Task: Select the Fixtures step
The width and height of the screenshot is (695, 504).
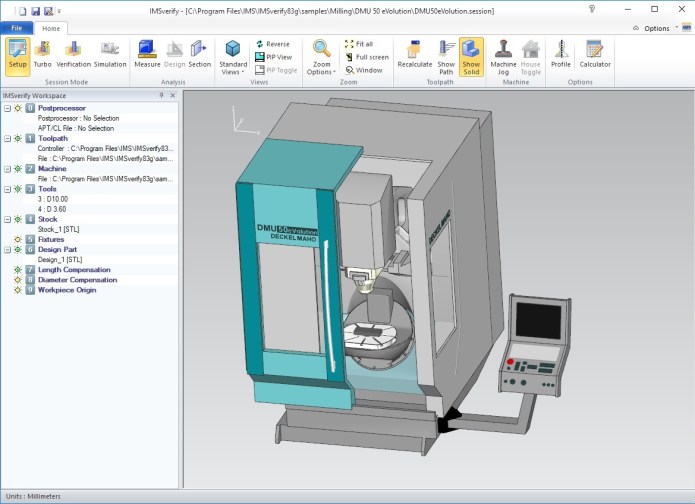Action: [x=51, y=239]
